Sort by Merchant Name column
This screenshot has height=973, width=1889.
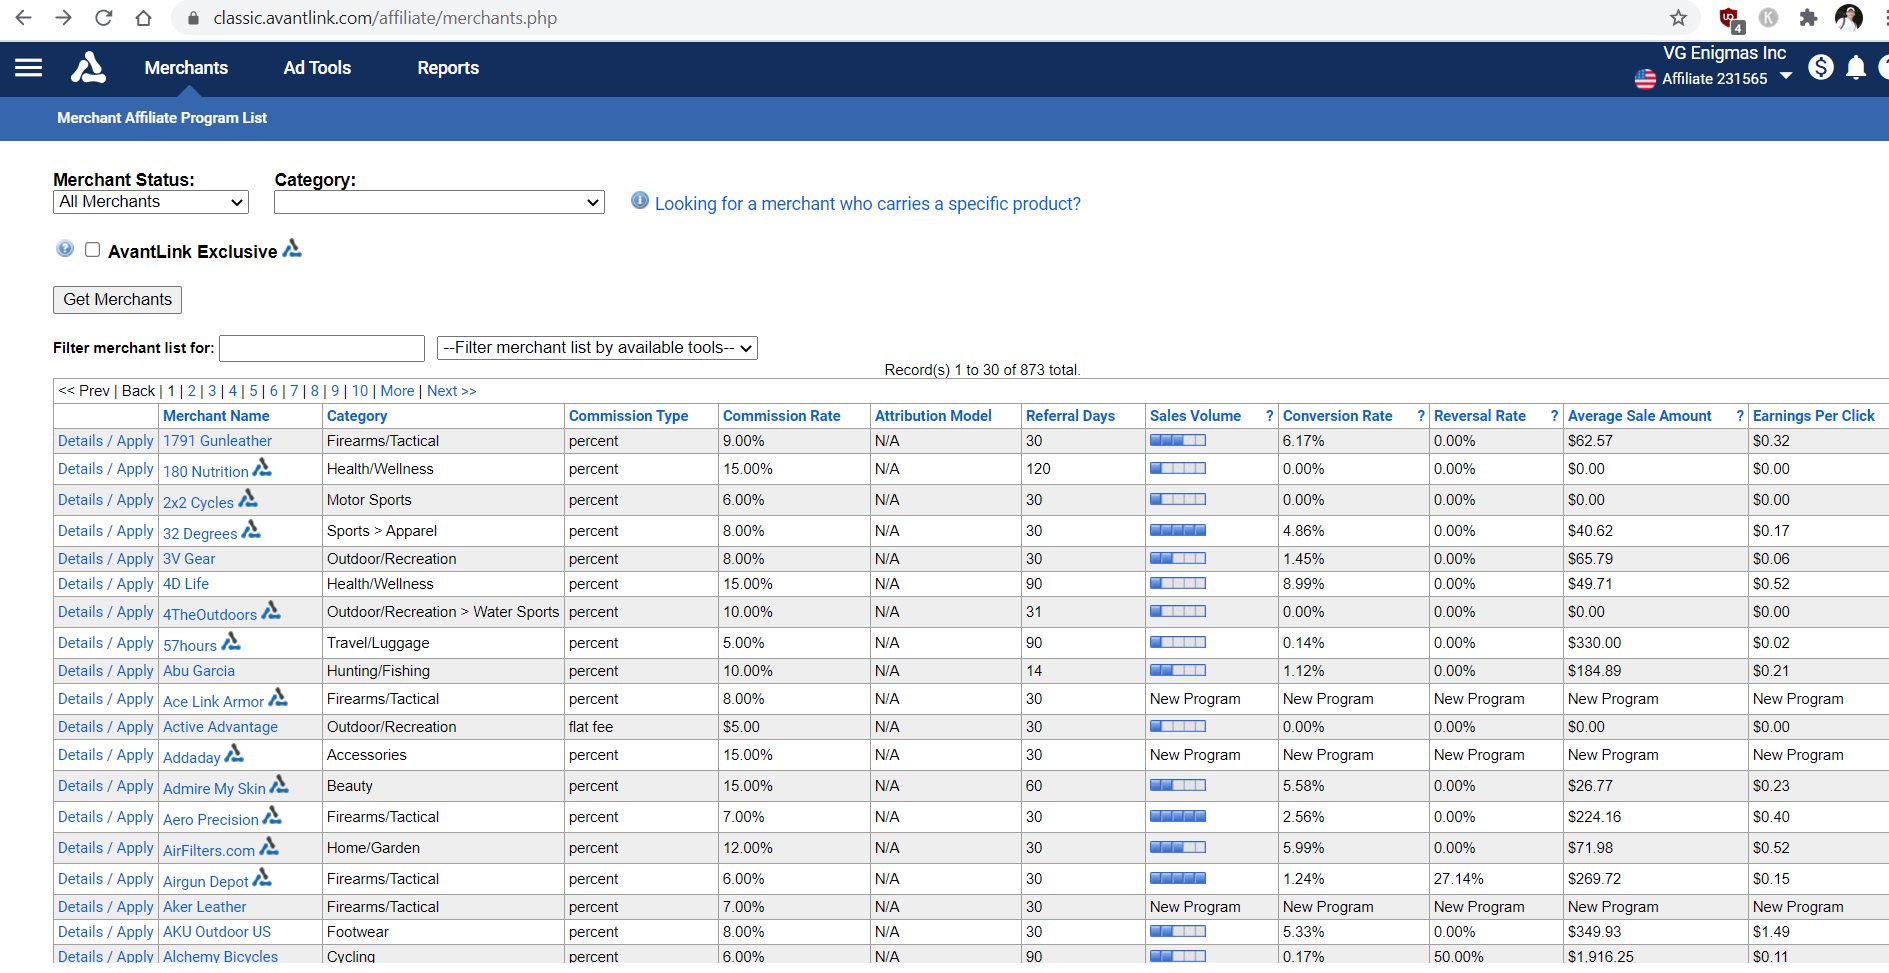click(x=216, y=416)
